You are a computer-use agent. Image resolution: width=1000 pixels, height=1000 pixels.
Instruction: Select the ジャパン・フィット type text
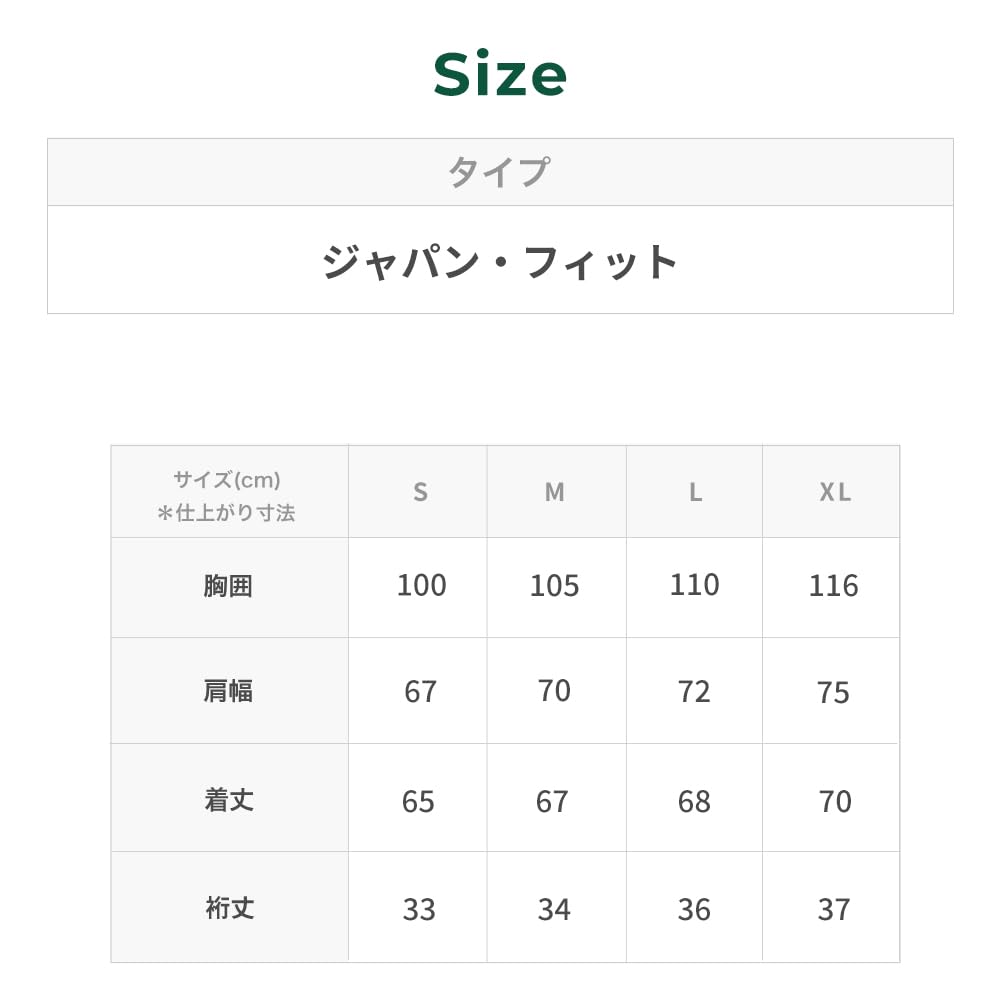point(499,262)
